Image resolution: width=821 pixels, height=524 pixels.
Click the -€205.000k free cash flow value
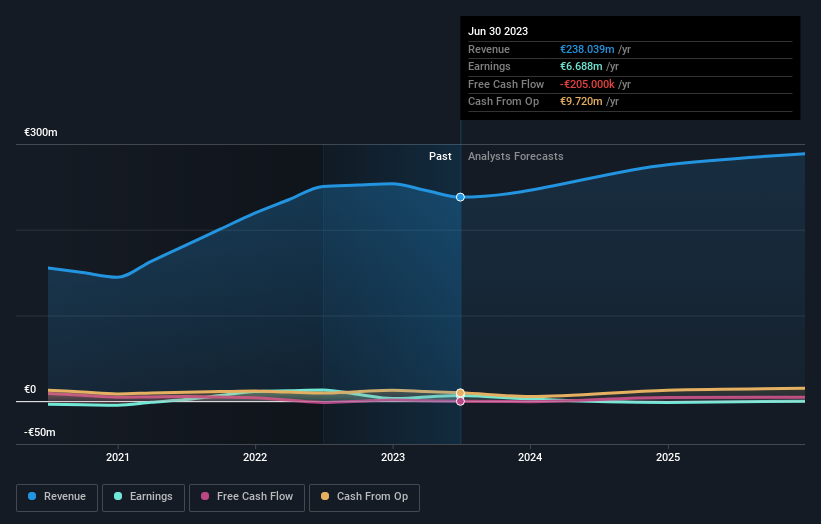click(x=587, y=84)
